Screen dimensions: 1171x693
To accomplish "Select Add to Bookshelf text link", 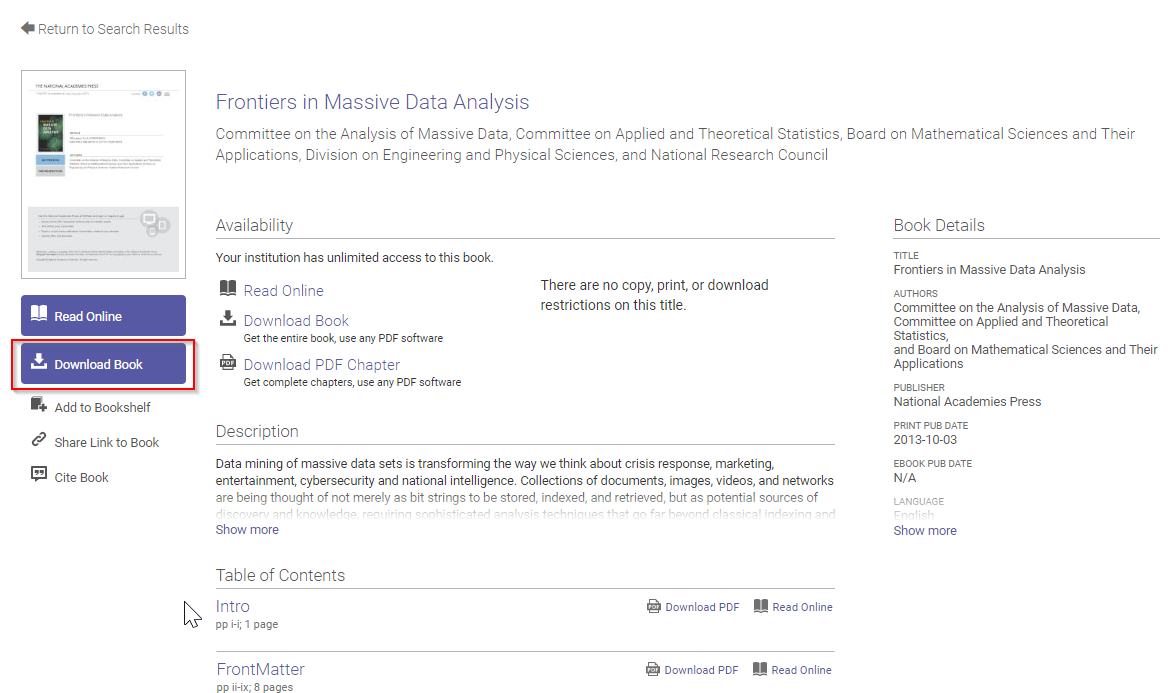I will 102,407.
